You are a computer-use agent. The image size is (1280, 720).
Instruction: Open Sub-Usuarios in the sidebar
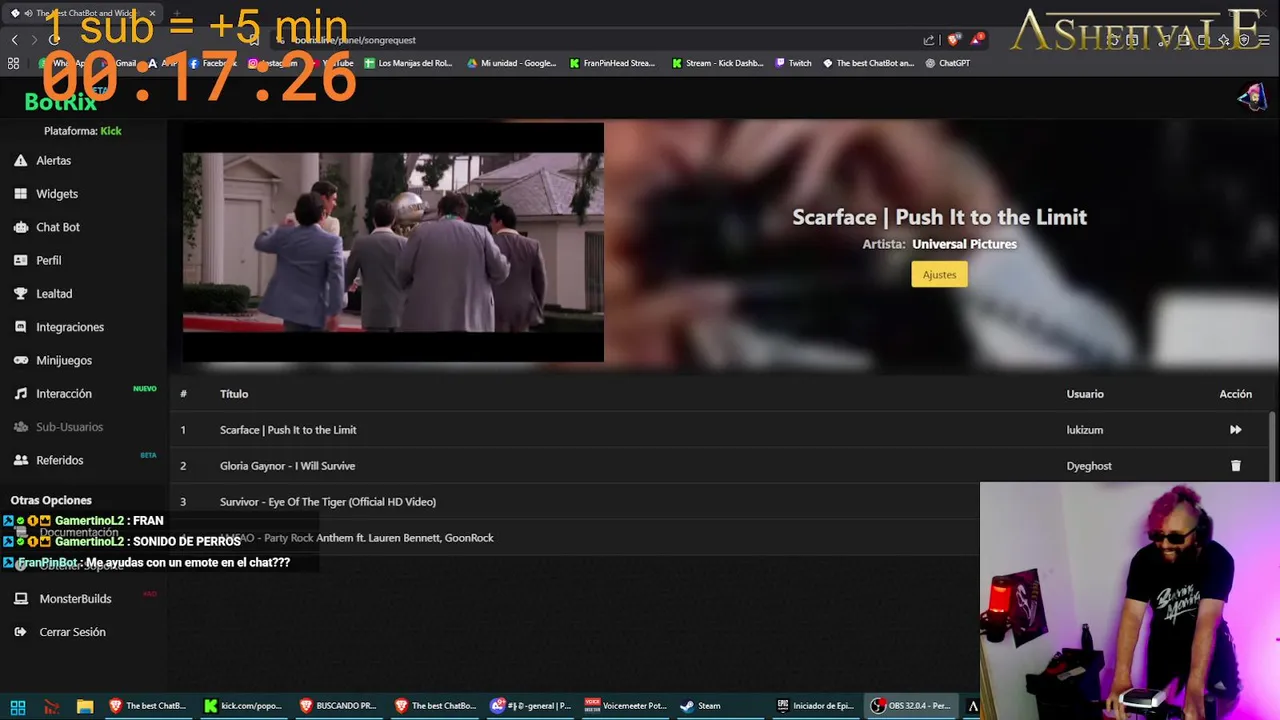coord(69,427)
